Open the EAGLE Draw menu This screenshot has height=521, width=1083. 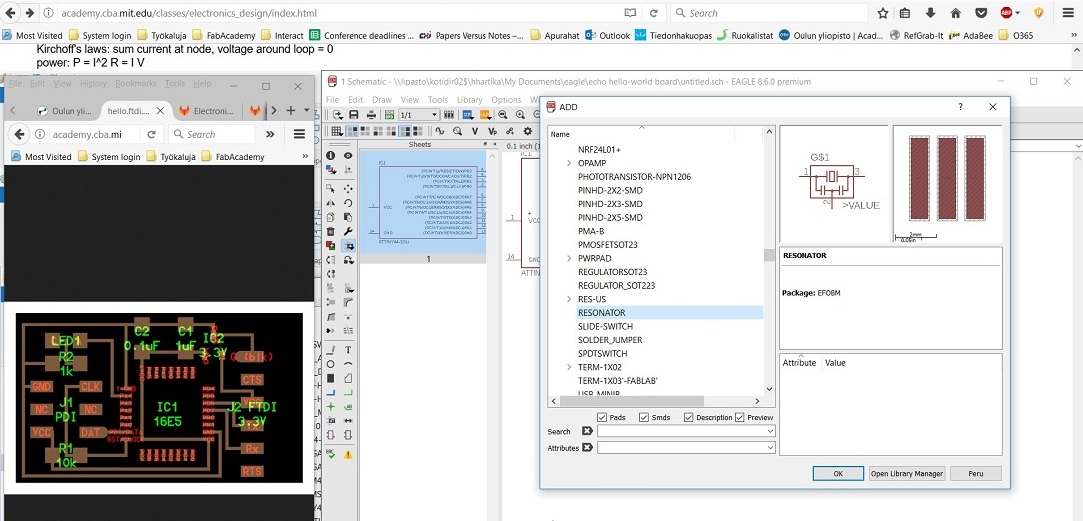click(382, 100)
